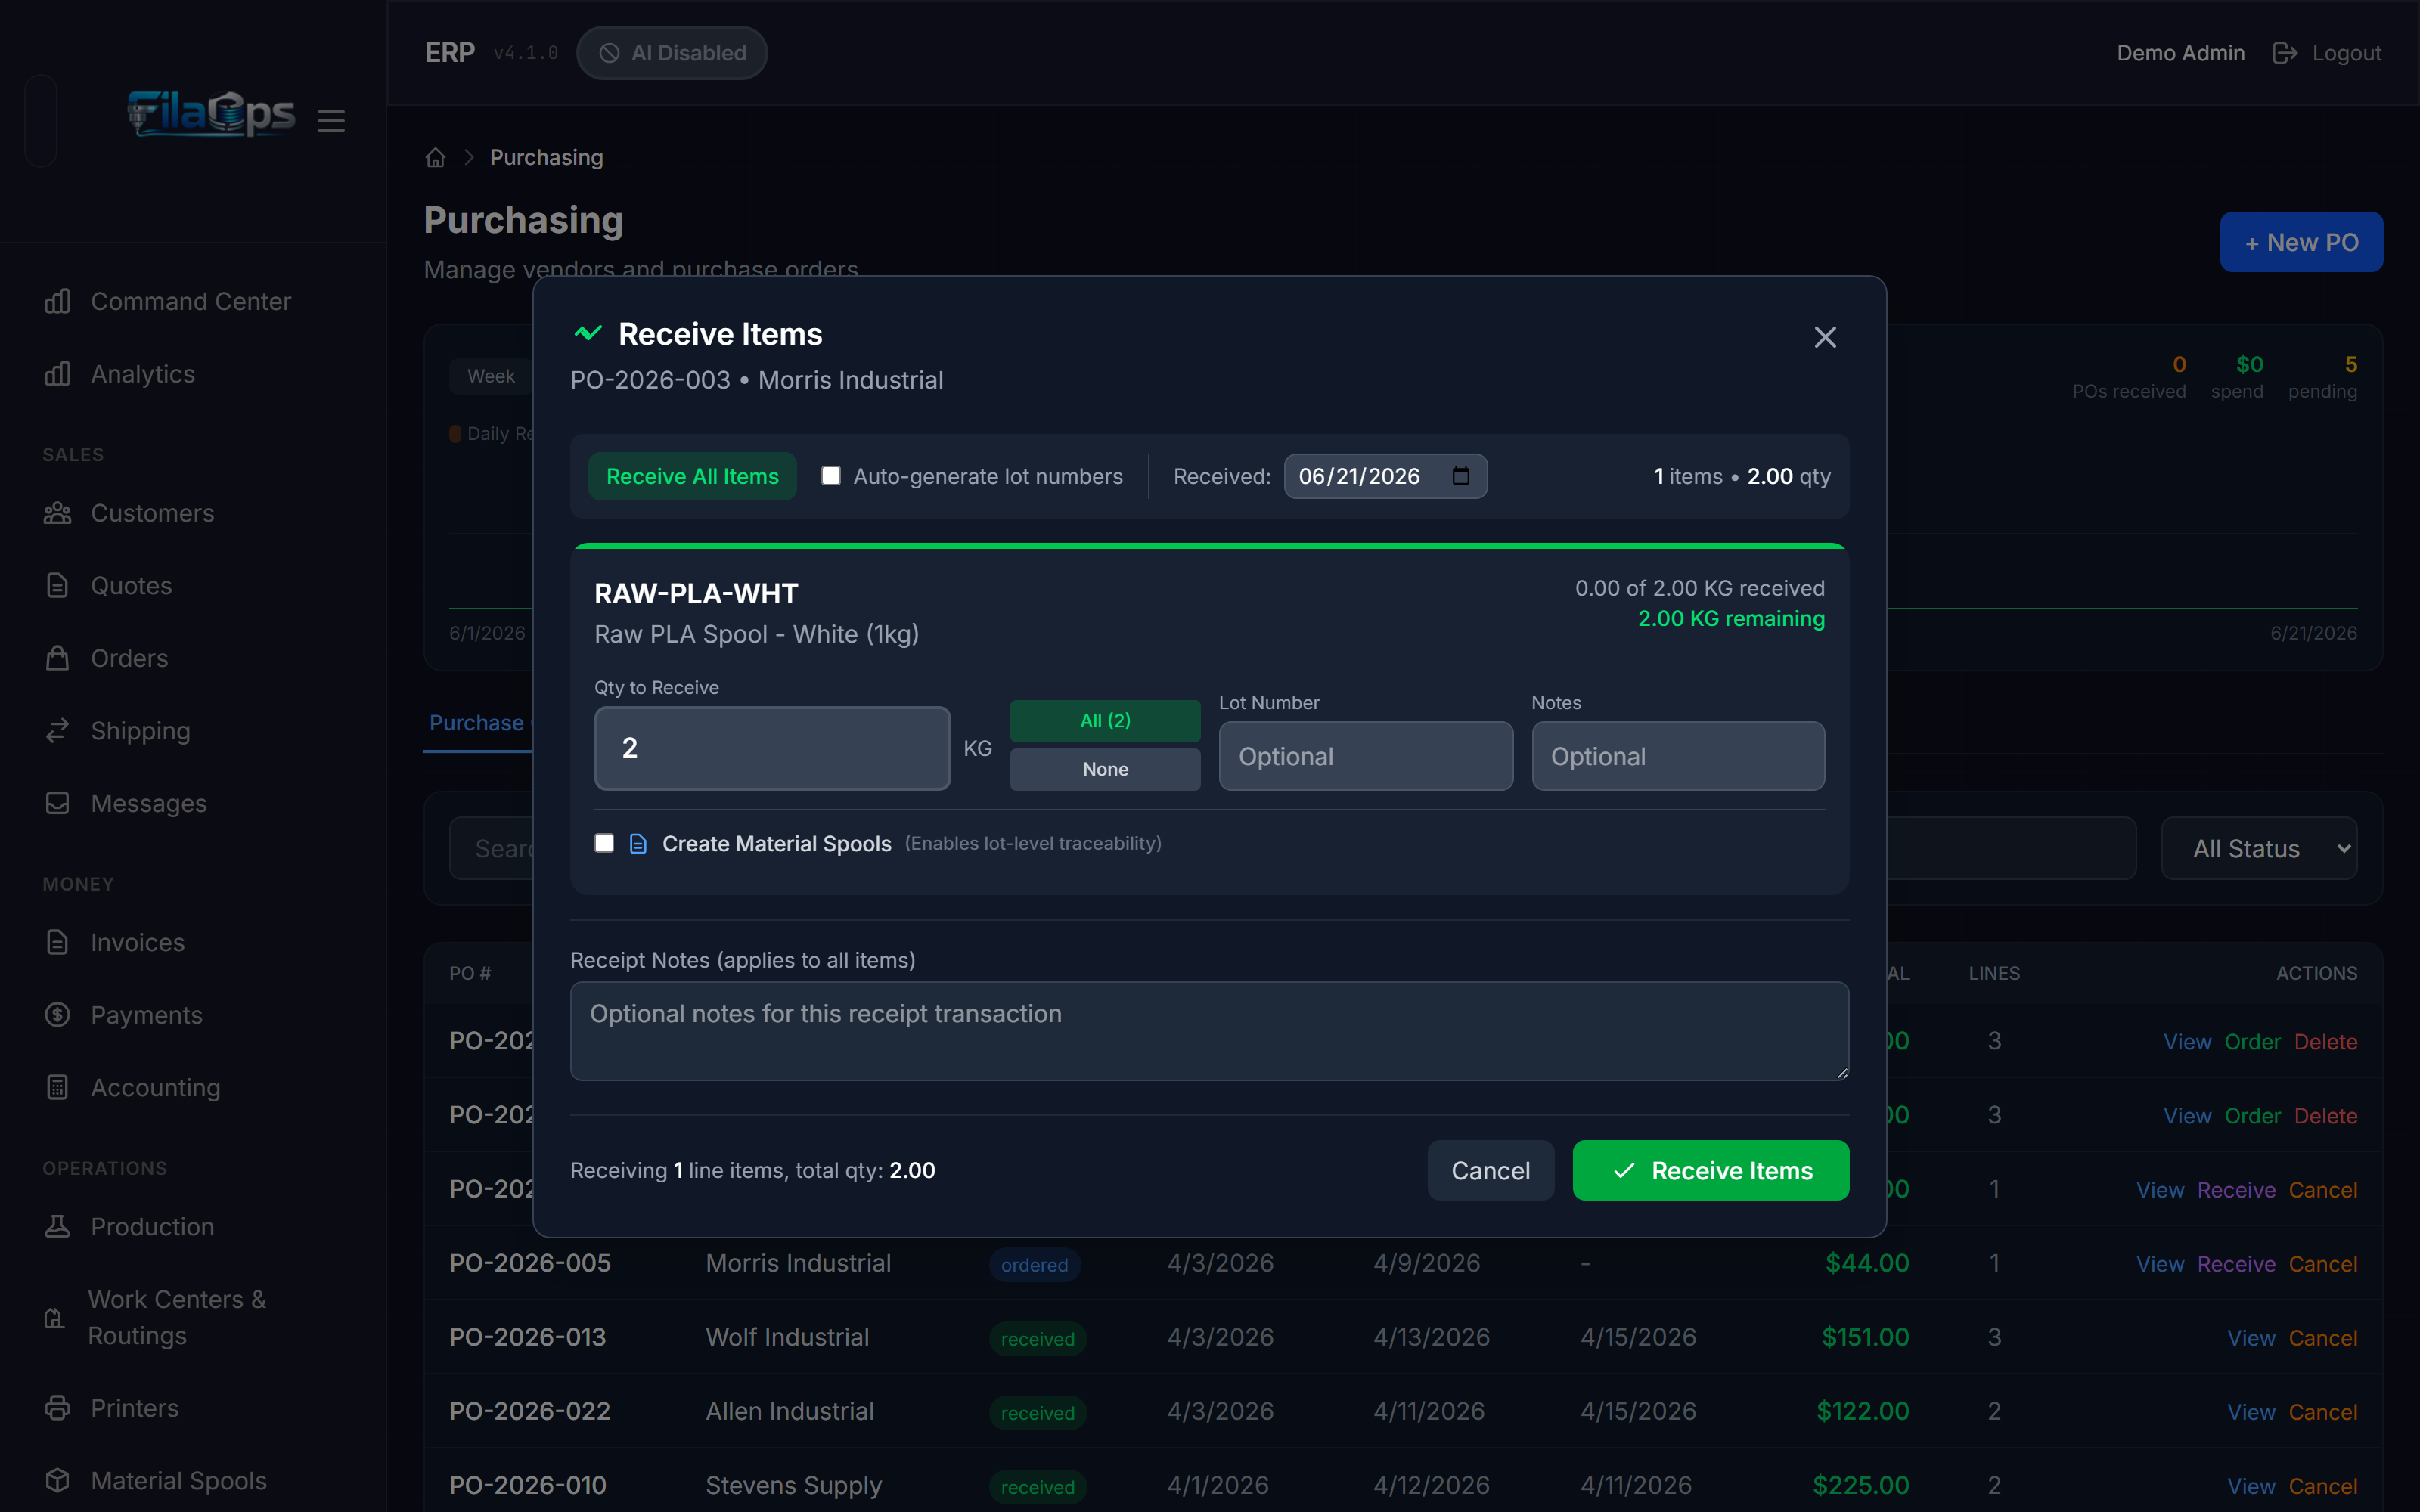Click the ordered status badge for PO-2026-005

tap(1034, 1265)
